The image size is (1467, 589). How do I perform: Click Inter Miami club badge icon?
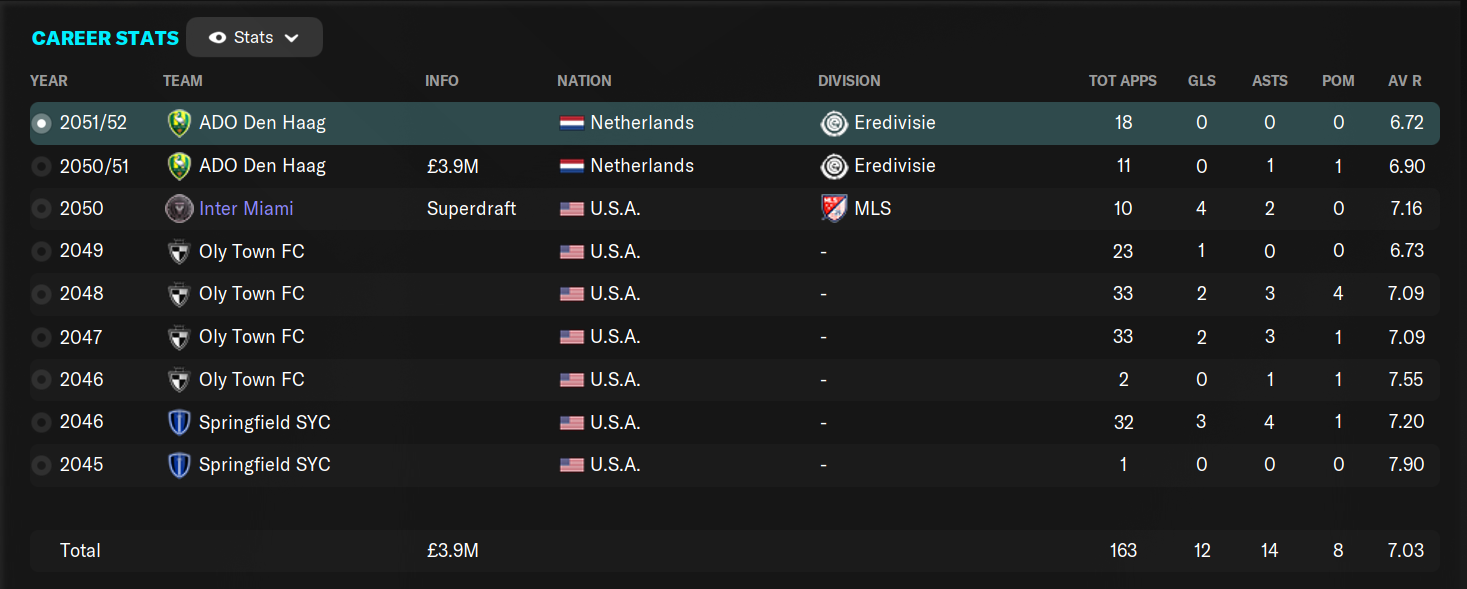coord(179,209)
